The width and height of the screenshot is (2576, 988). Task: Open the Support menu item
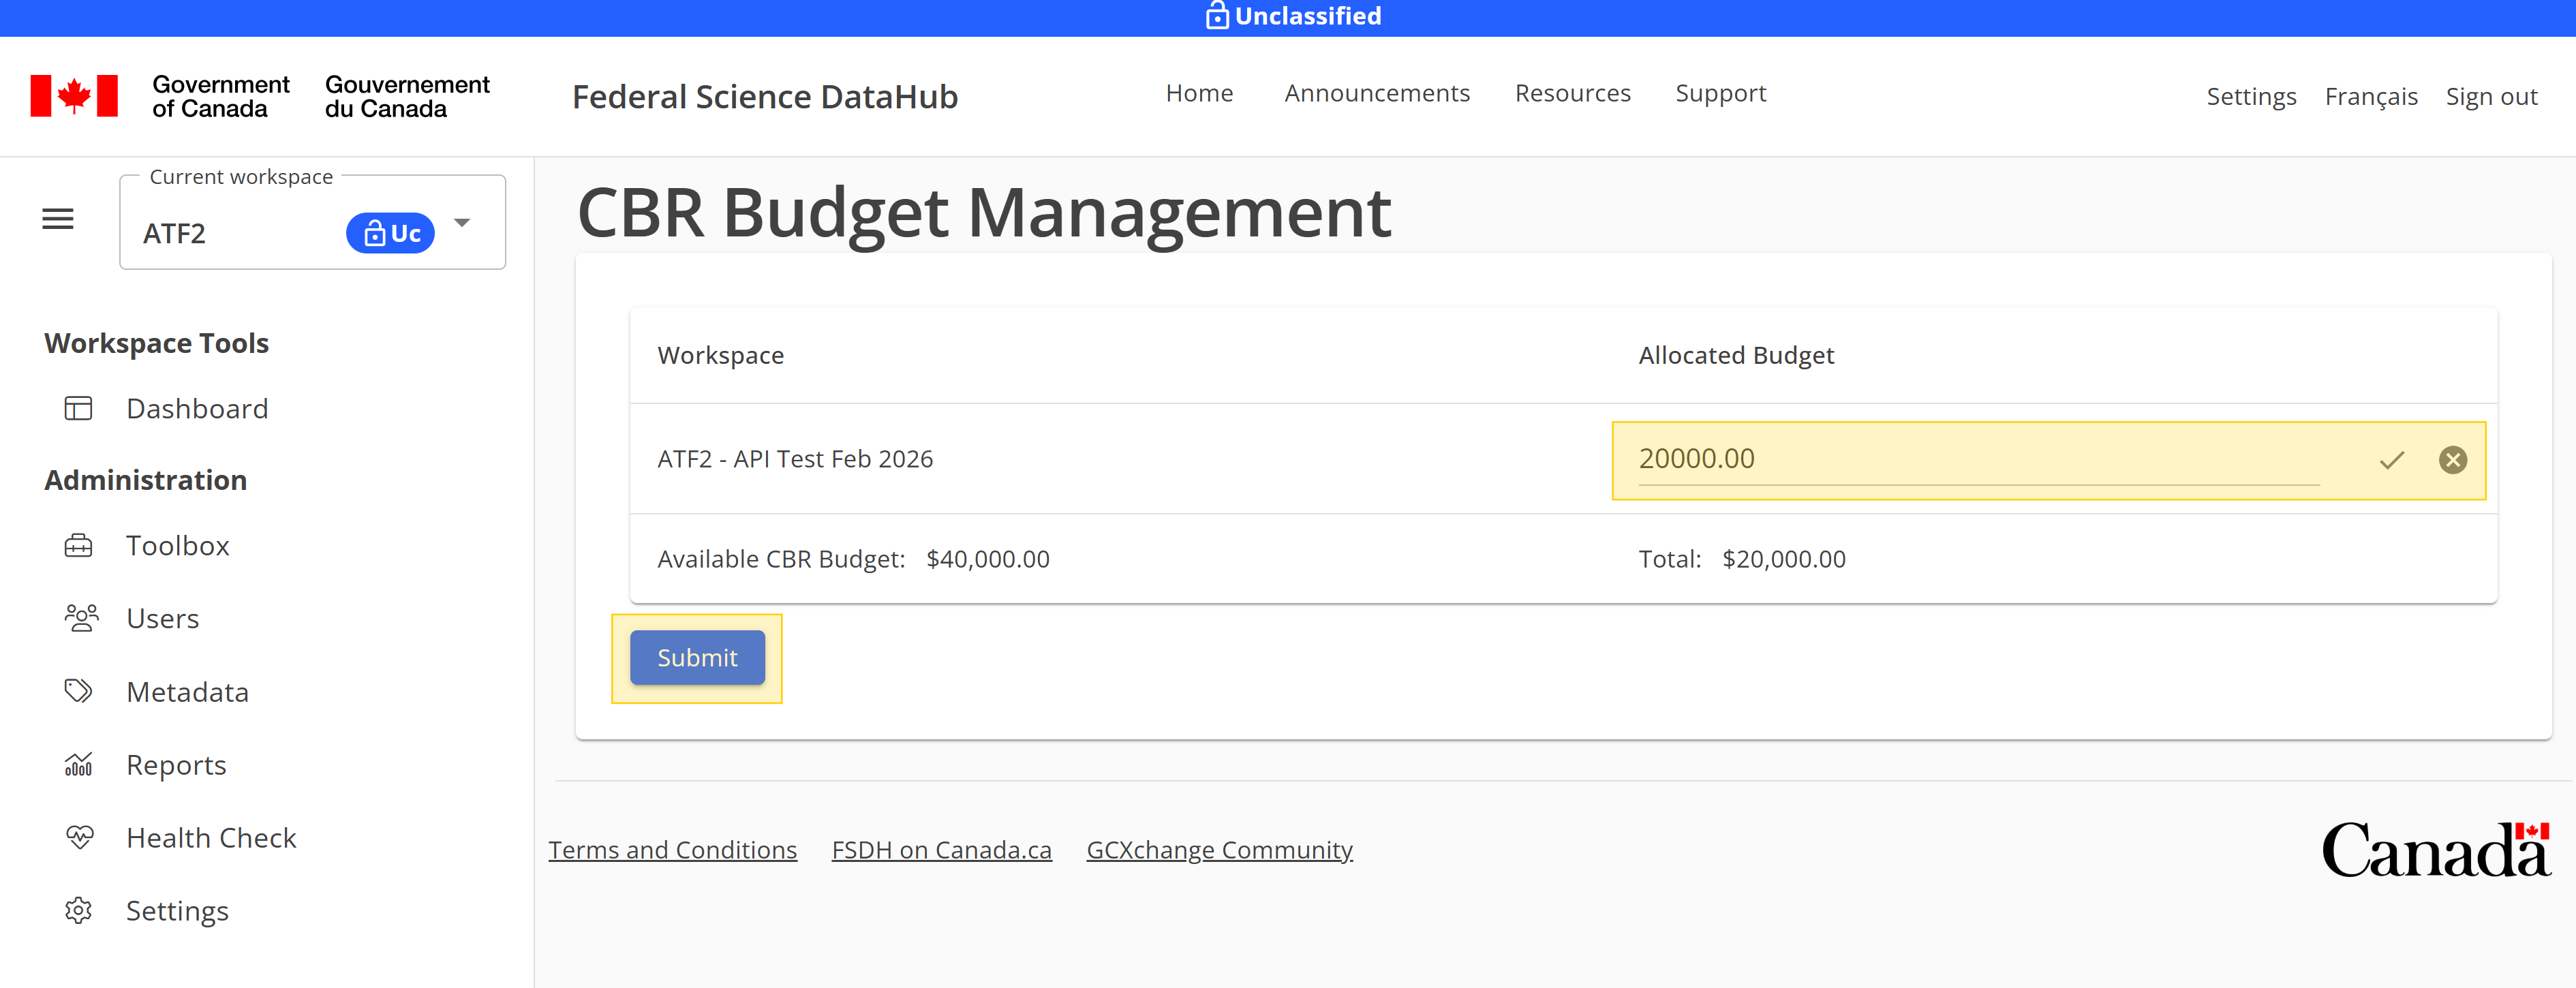pos(1720,93)
